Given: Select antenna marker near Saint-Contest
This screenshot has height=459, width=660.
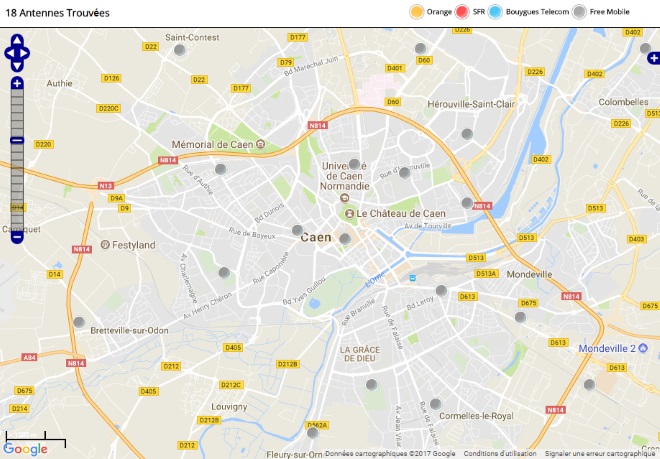Looking at the screenshot, I should (180, 50).
